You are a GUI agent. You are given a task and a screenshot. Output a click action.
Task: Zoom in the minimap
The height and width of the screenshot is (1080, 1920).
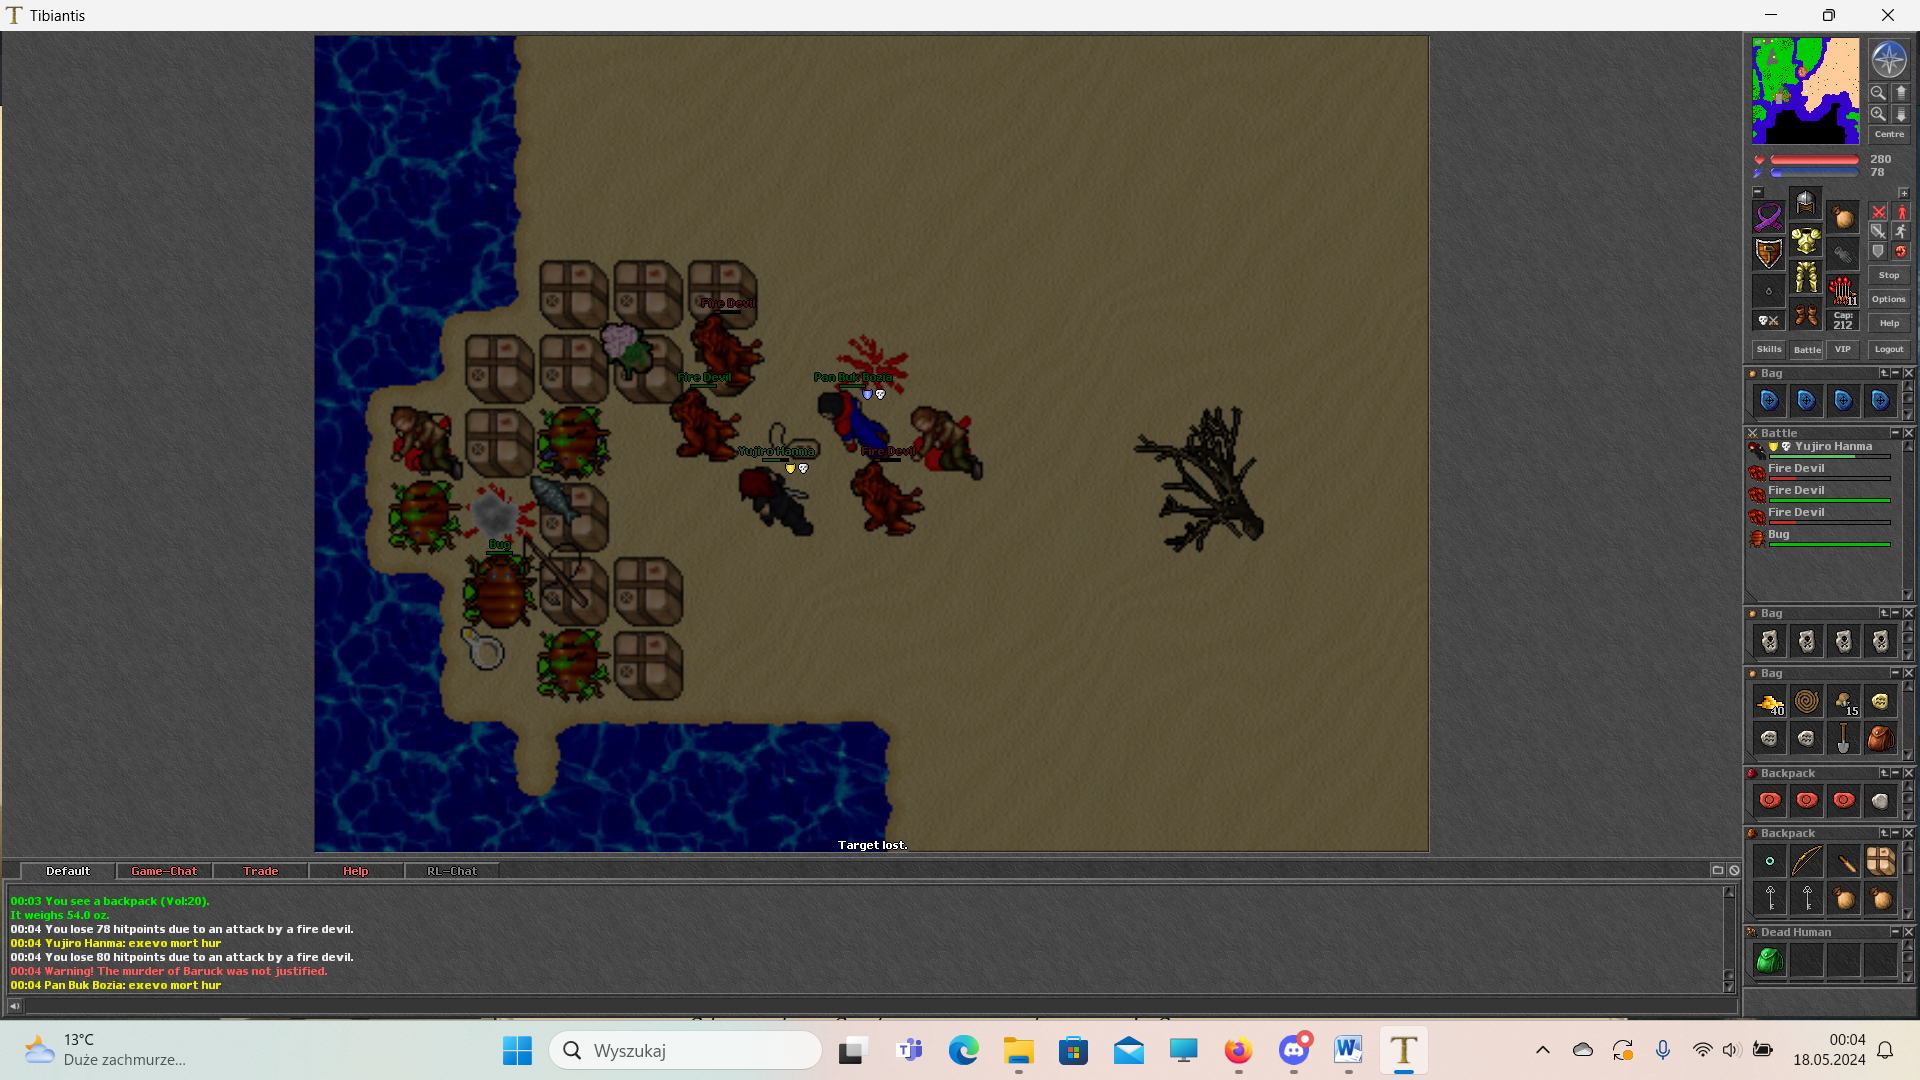[1878, 115]
